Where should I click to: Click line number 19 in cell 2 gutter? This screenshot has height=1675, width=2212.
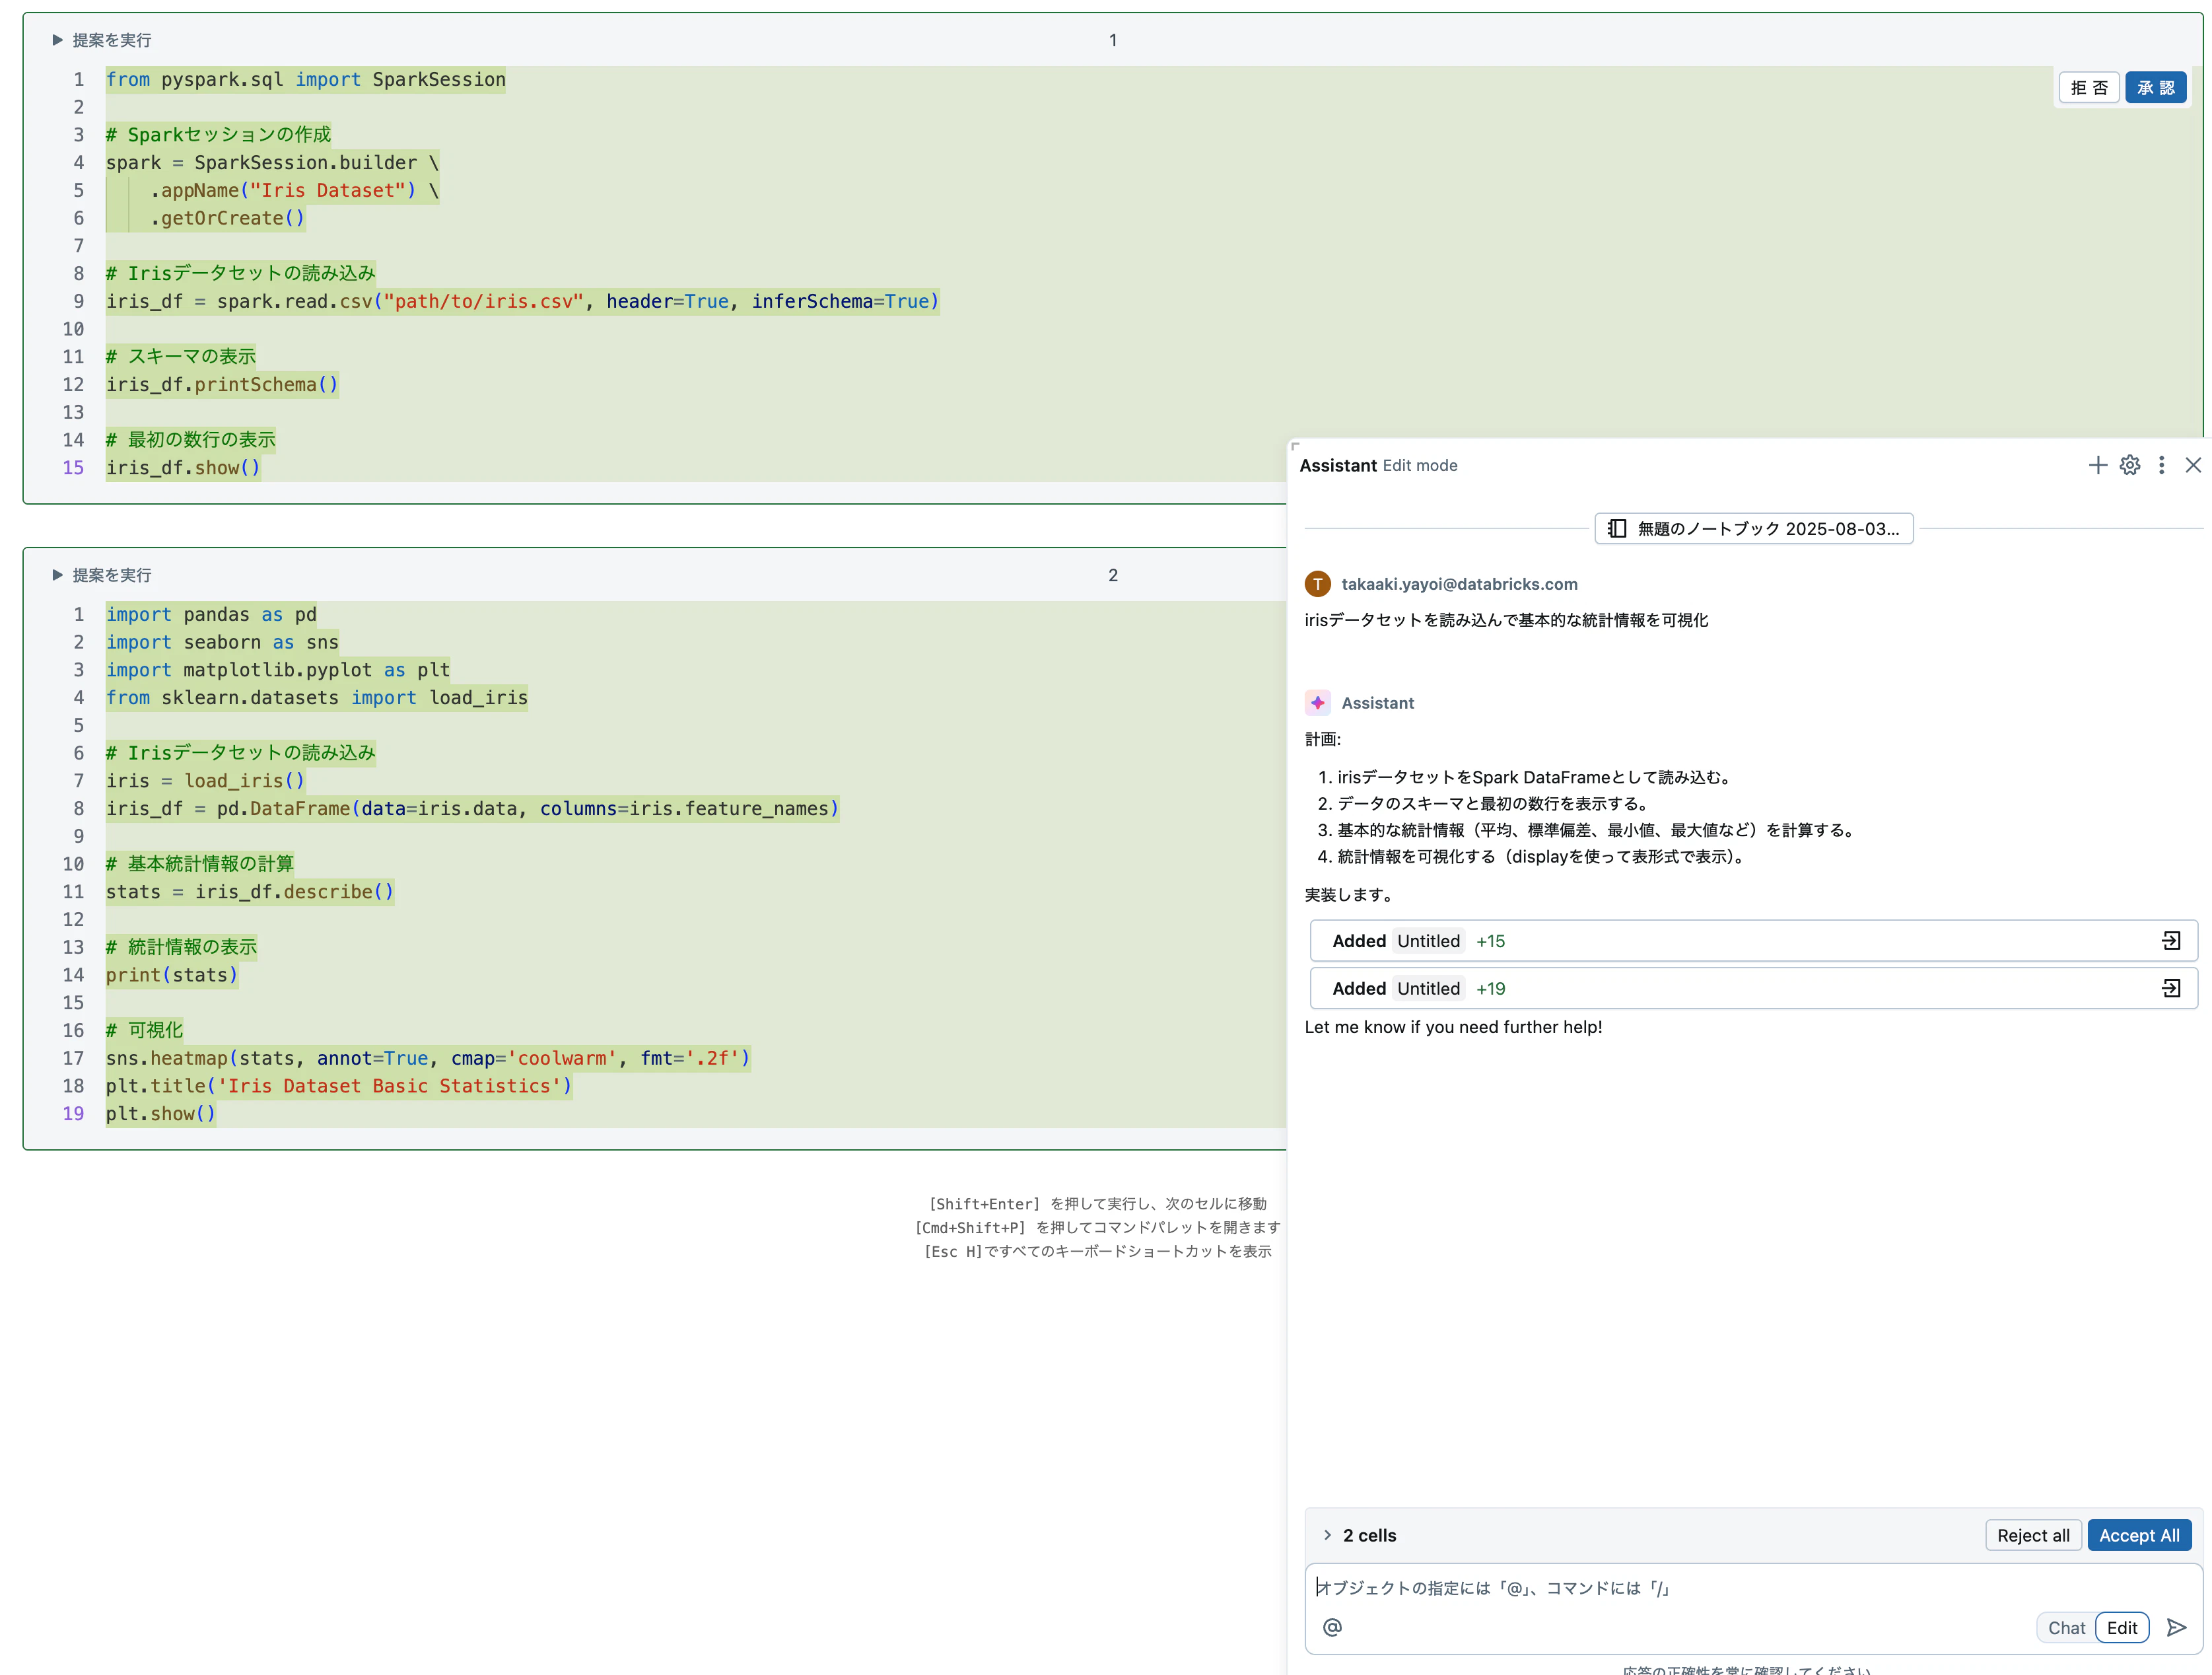pos(74,1114)
